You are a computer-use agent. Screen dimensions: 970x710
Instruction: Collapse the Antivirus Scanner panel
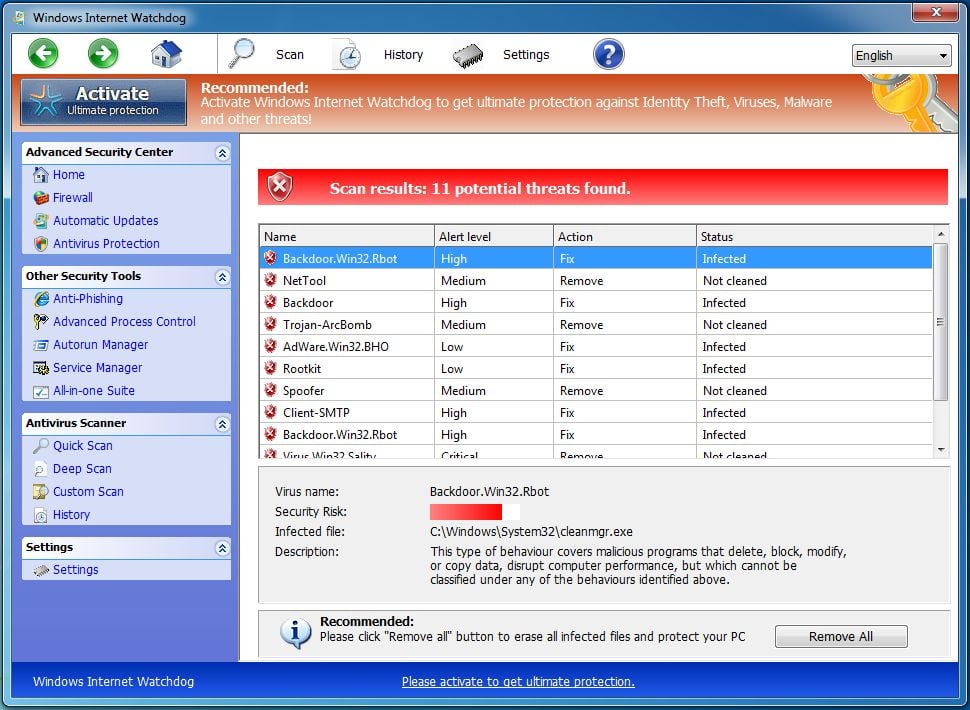pos(222,424)
